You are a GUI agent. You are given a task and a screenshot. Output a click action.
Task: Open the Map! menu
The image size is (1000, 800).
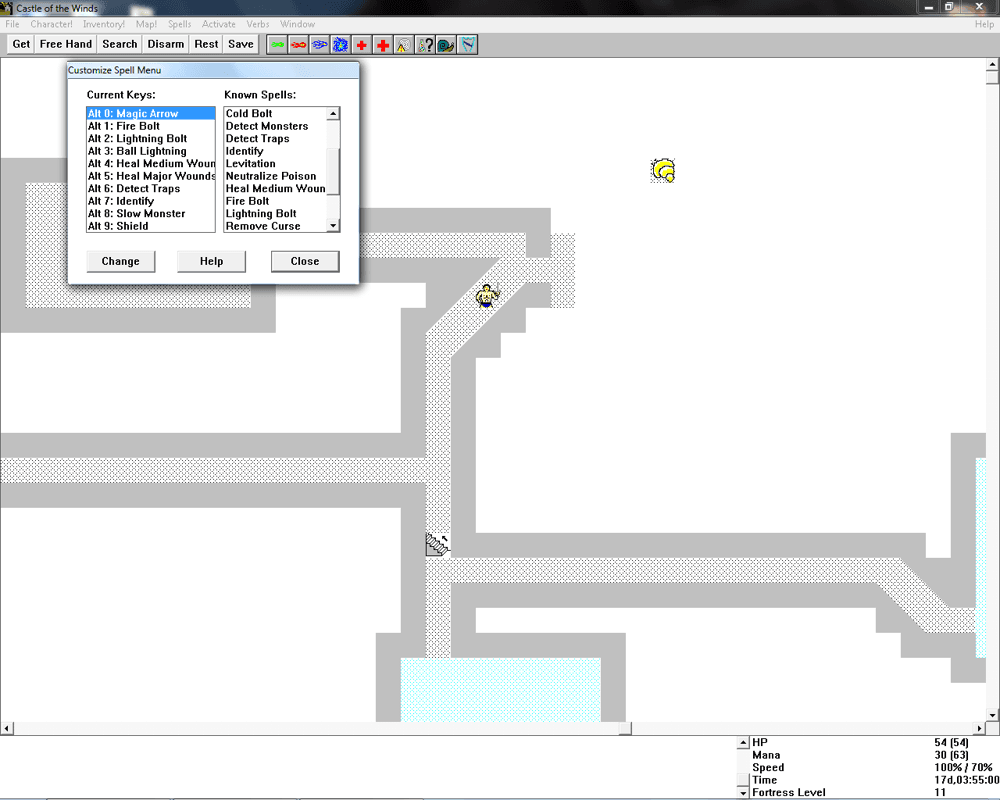(x=146, y=24)
